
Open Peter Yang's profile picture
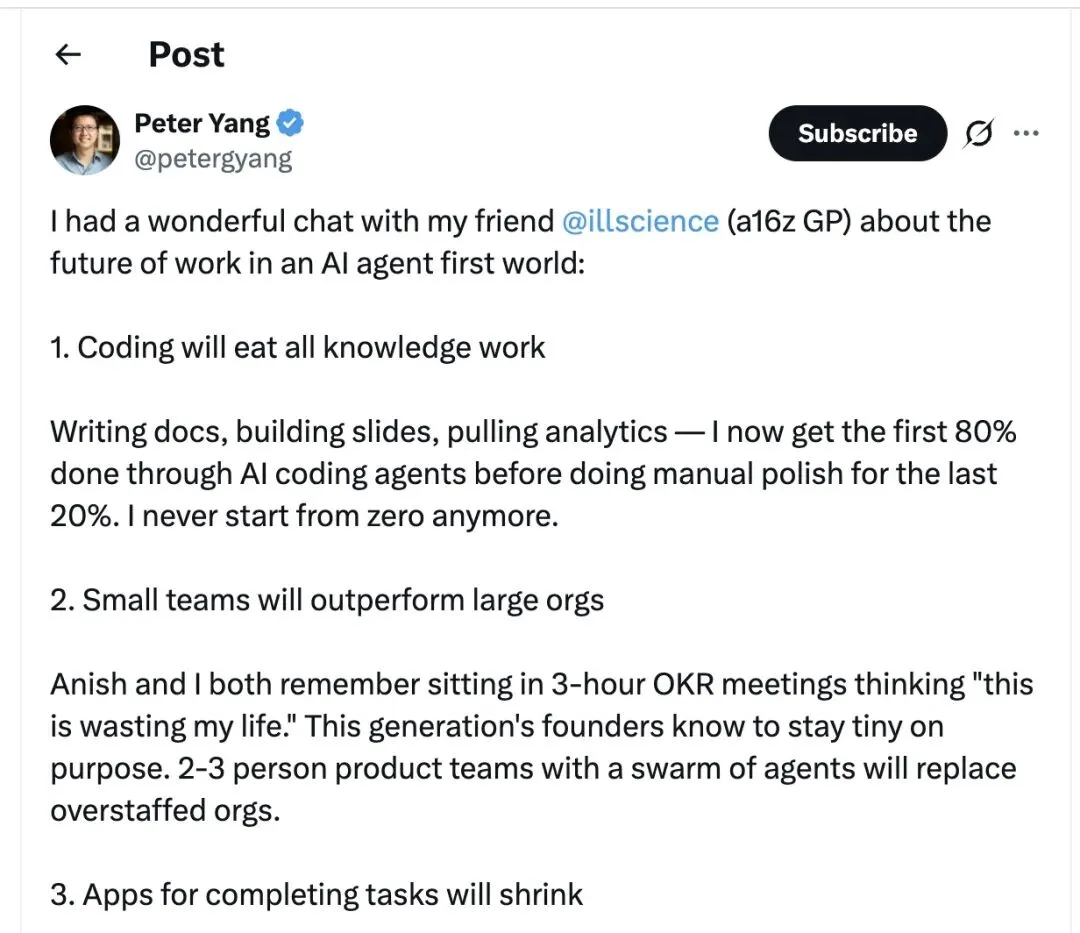coord(85,140)
